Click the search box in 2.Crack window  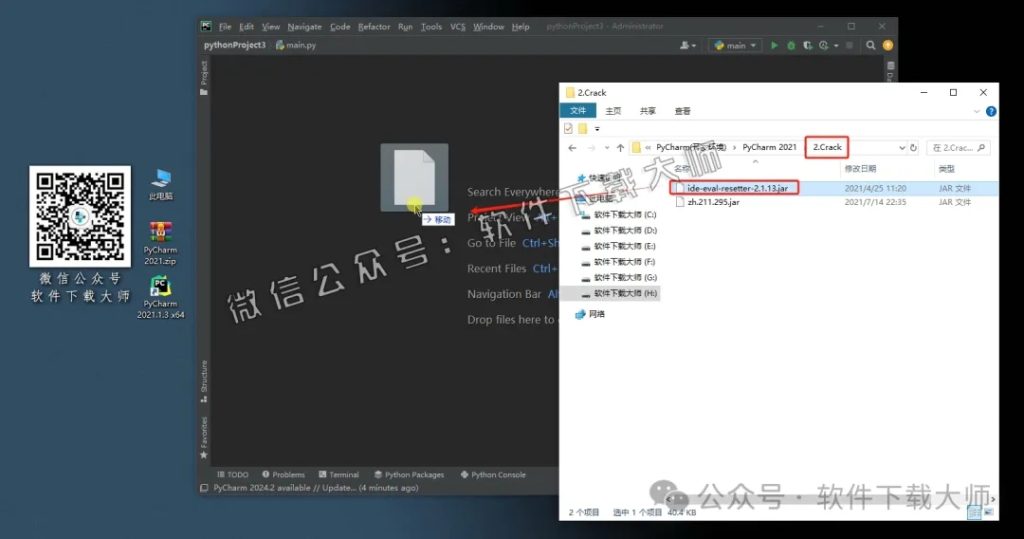pos(958,148)
